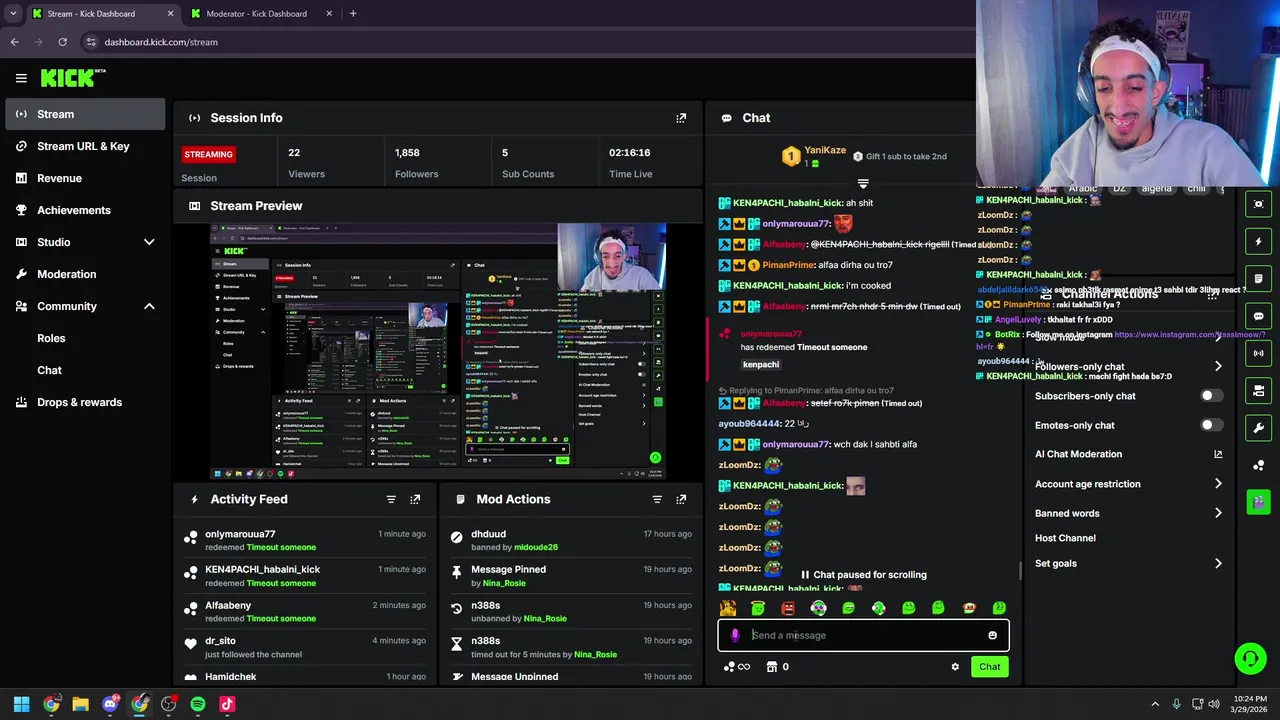Show hidden system tray icons
This screenshot has height=720, width=1280.
coord(1155,704)
